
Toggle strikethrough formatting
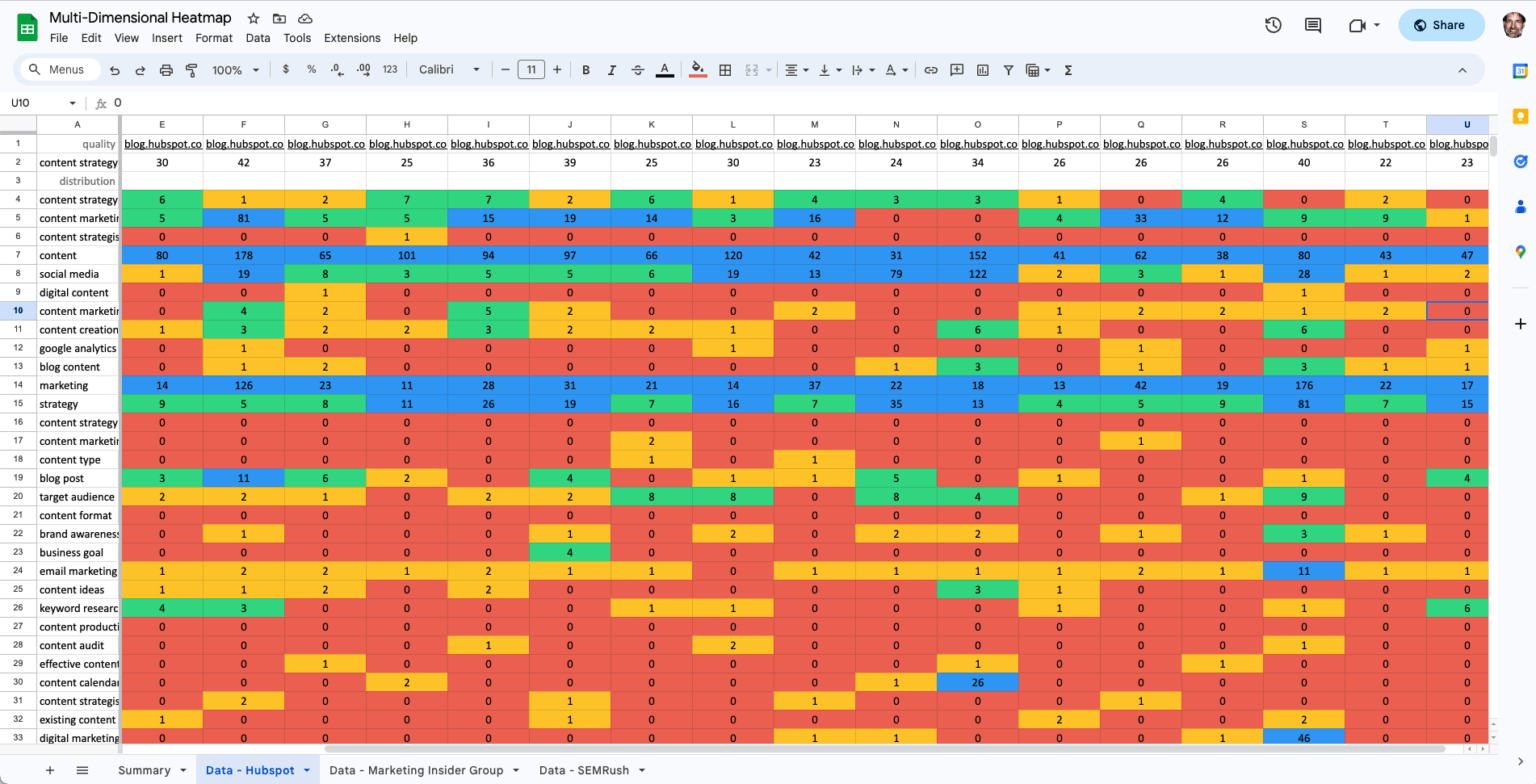click(638, 70)
